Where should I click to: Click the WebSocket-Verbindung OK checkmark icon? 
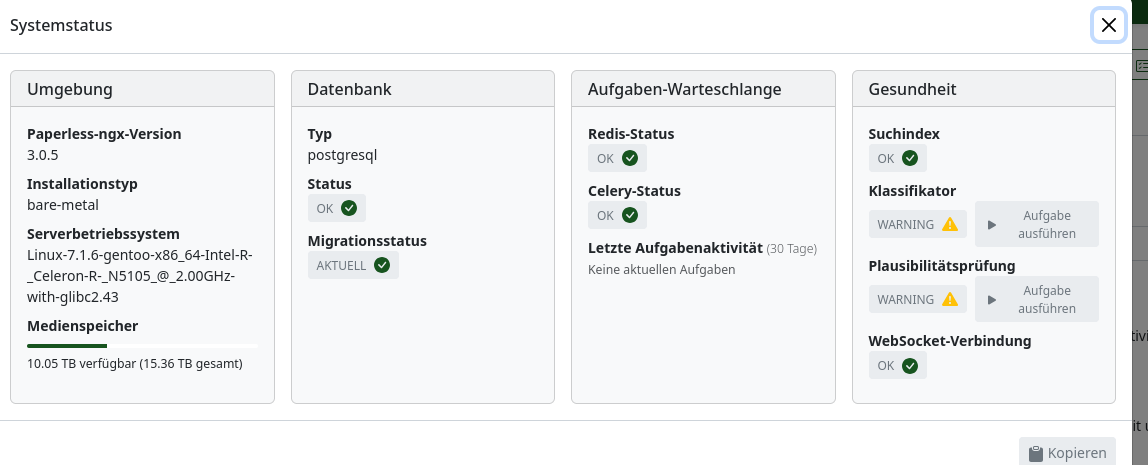tap(910, 365)
